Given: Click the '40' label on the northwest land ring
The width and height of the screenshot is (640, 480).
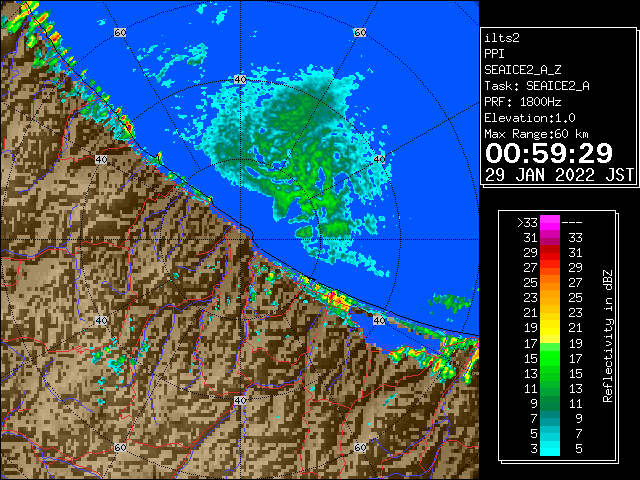Looking at the screenshot, I should pos(101,160).
